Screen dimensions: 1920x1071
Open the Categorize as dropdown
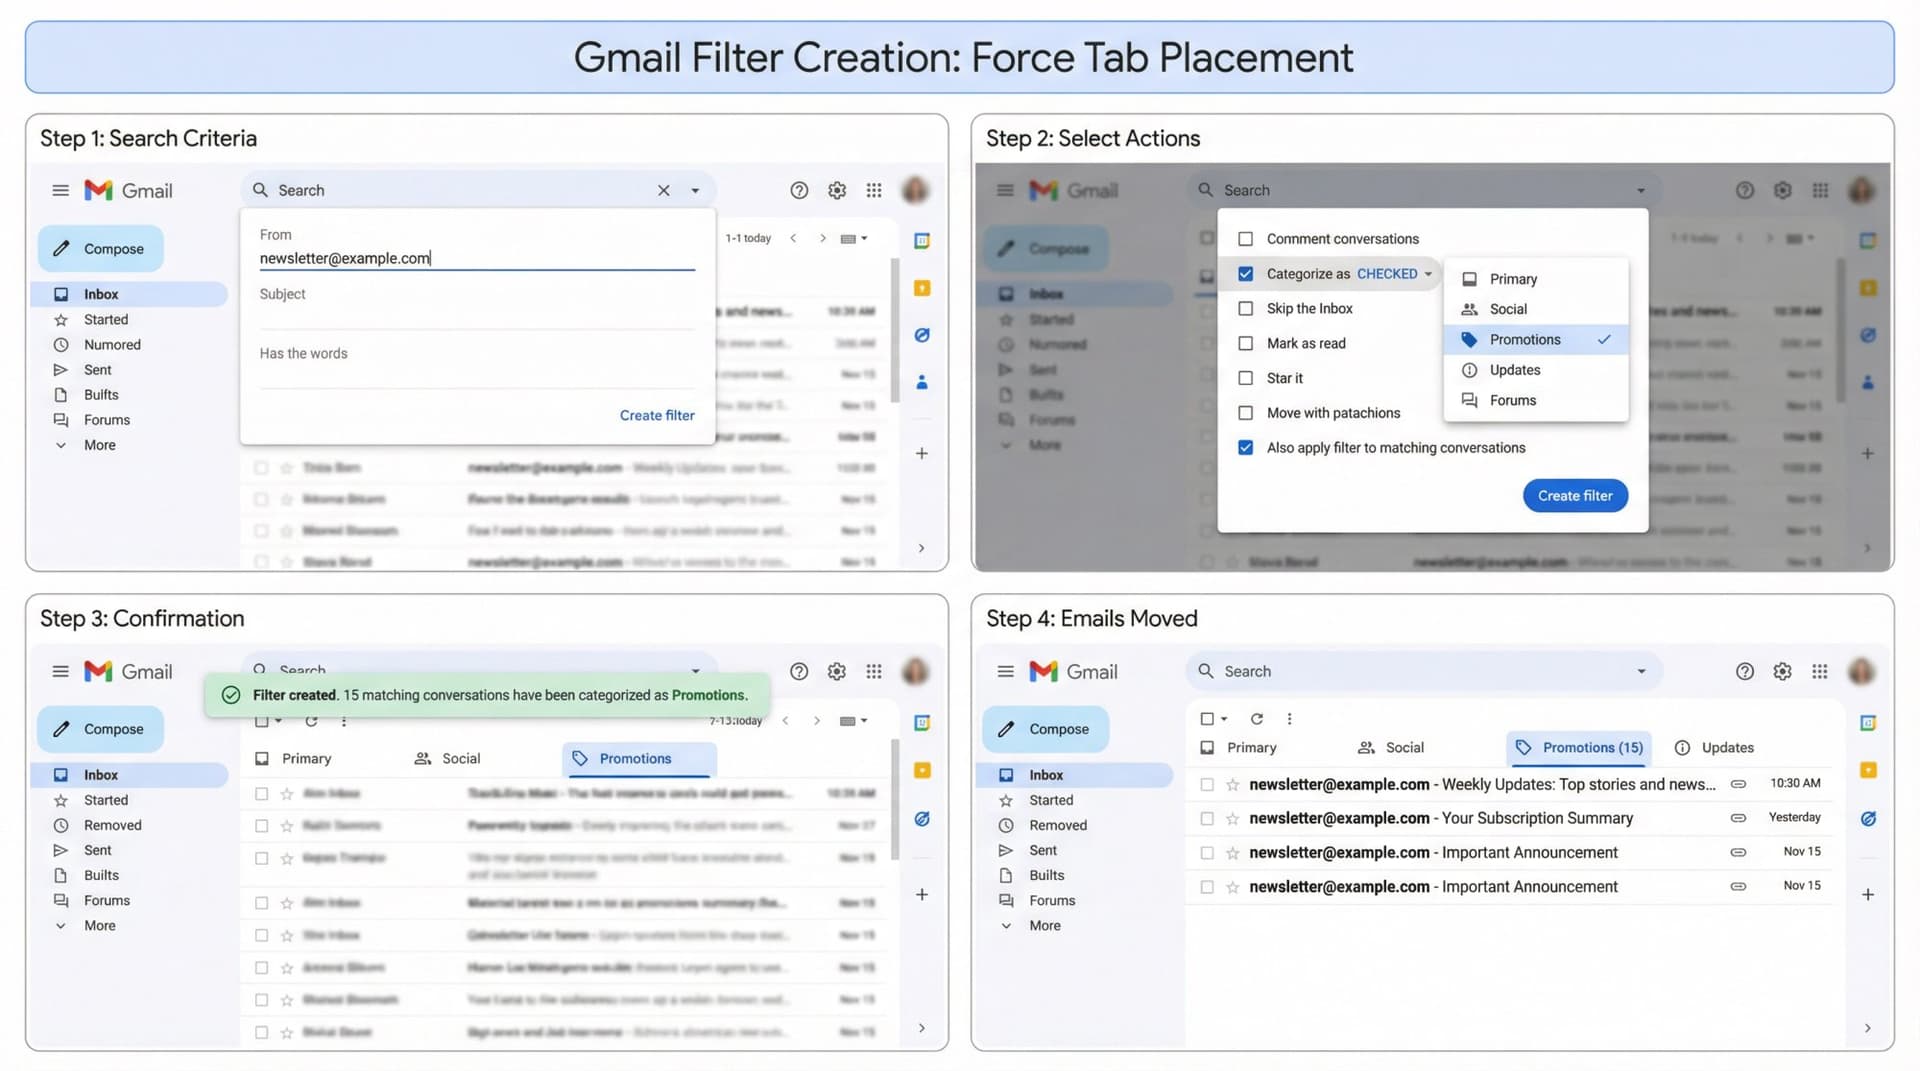[x=1428, y=273]
